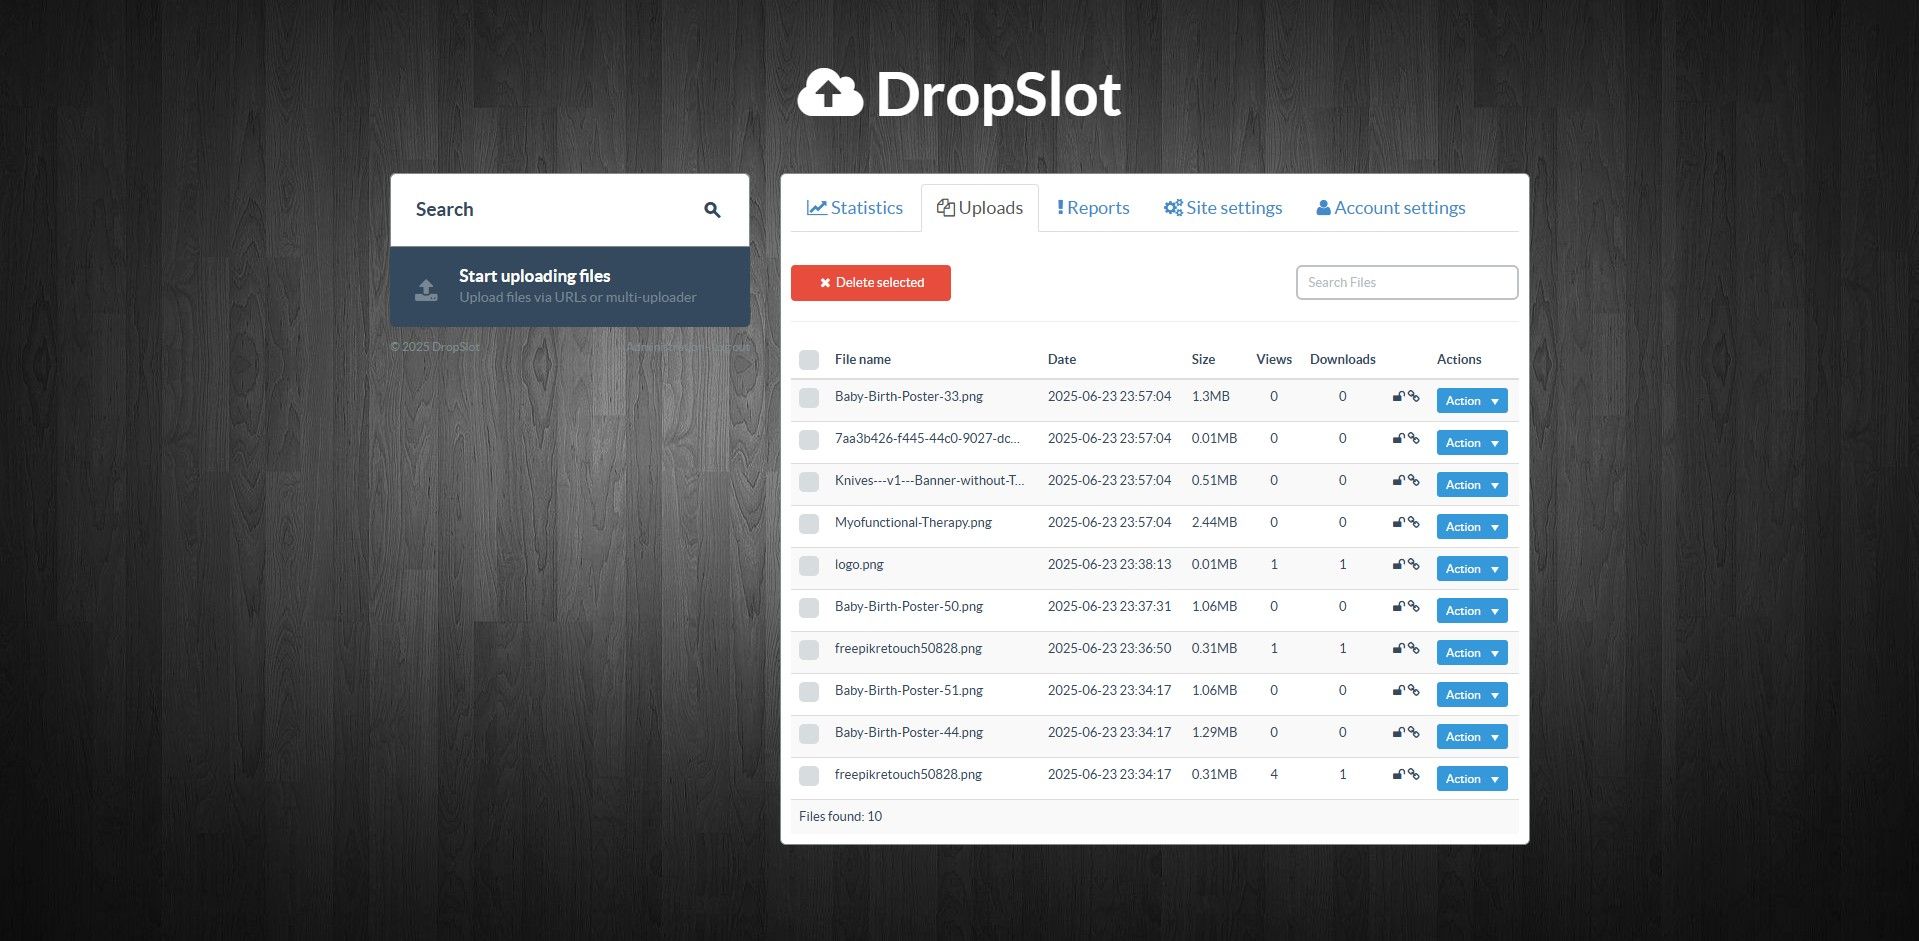Mark the Myofunctional-Therapy.png checkbox
Image resolution: width=1919 pixels, height=941 pixels.
click(809, 524)
